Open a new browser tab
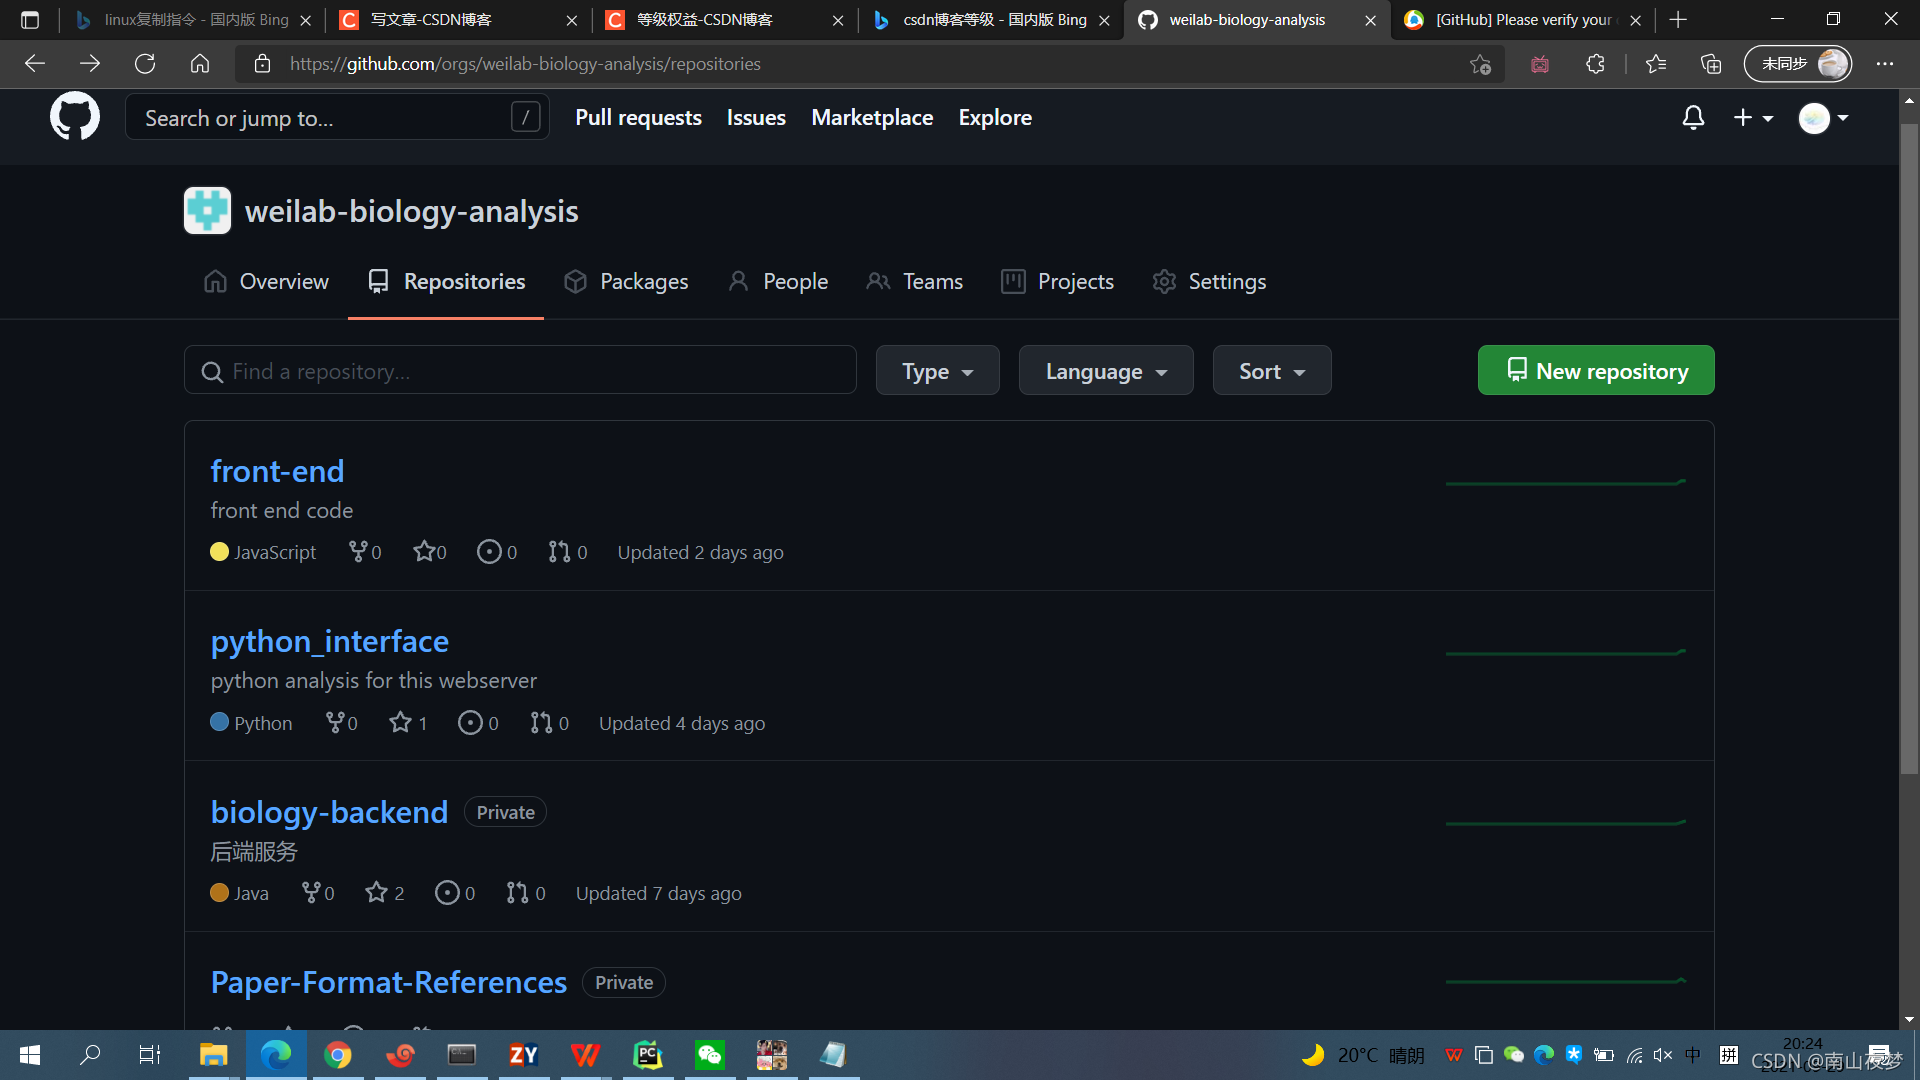This screenshot has width=1920, height=1080. pos(1678,20)
